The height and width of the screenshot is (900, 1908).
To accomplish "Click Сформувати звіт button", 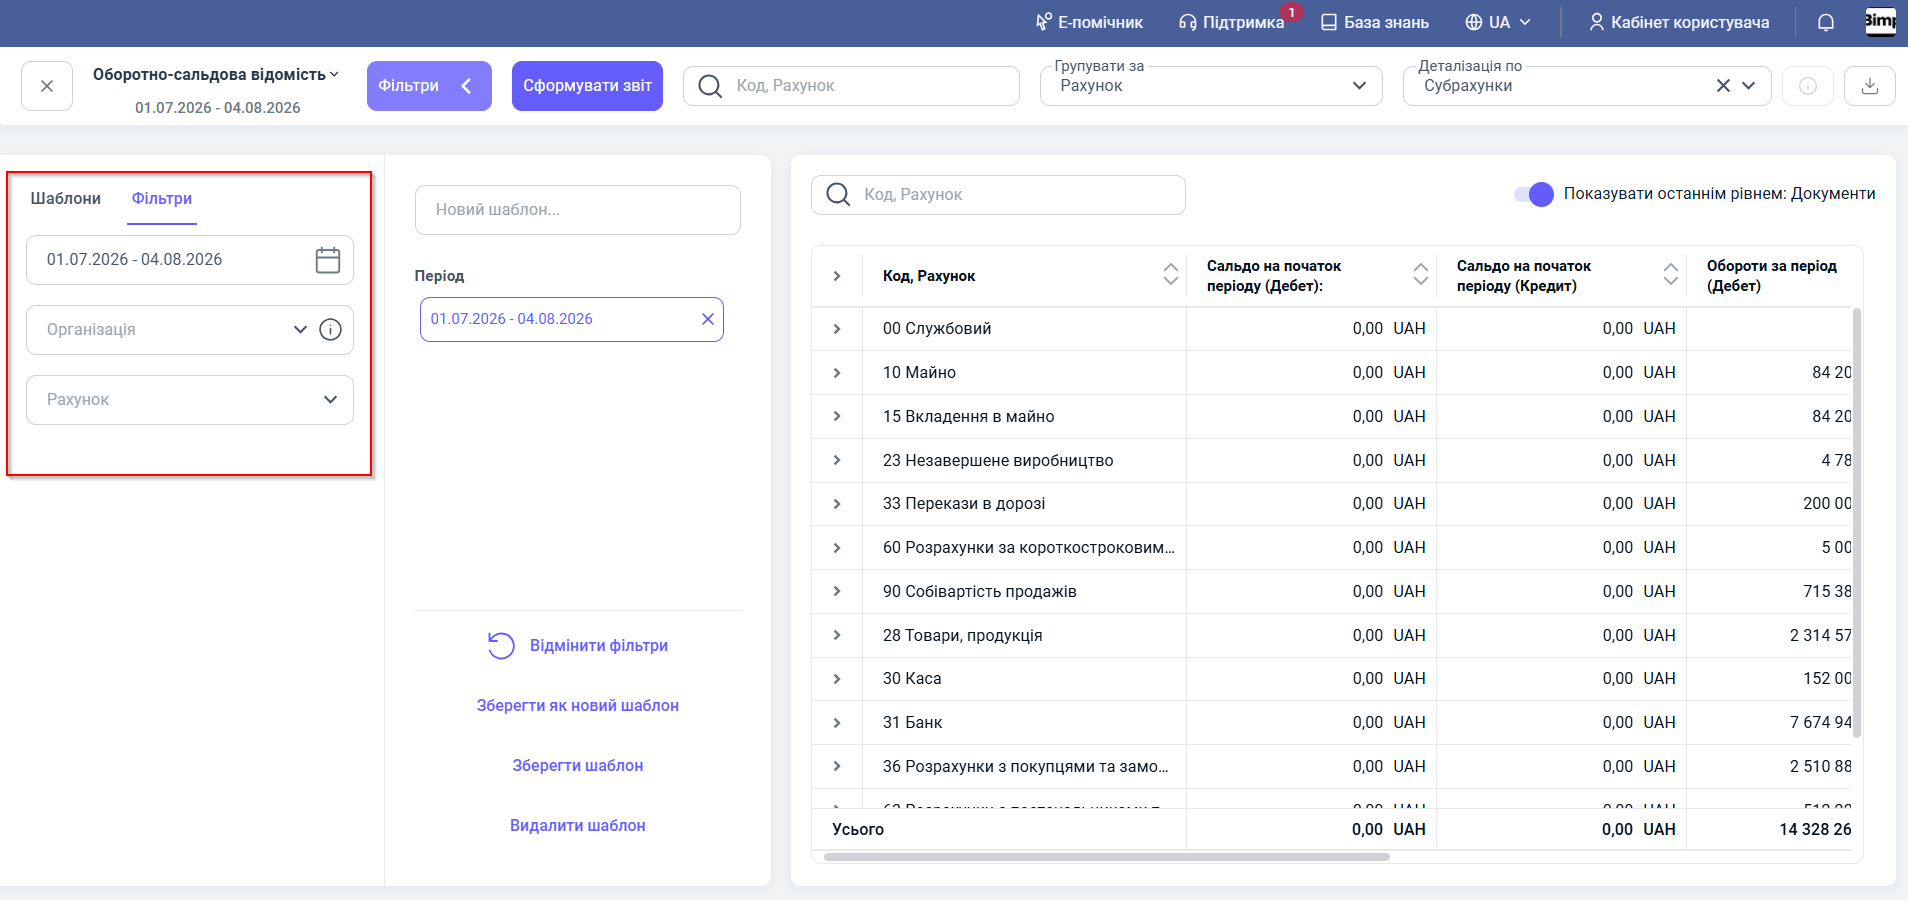I will pos(587,86).
